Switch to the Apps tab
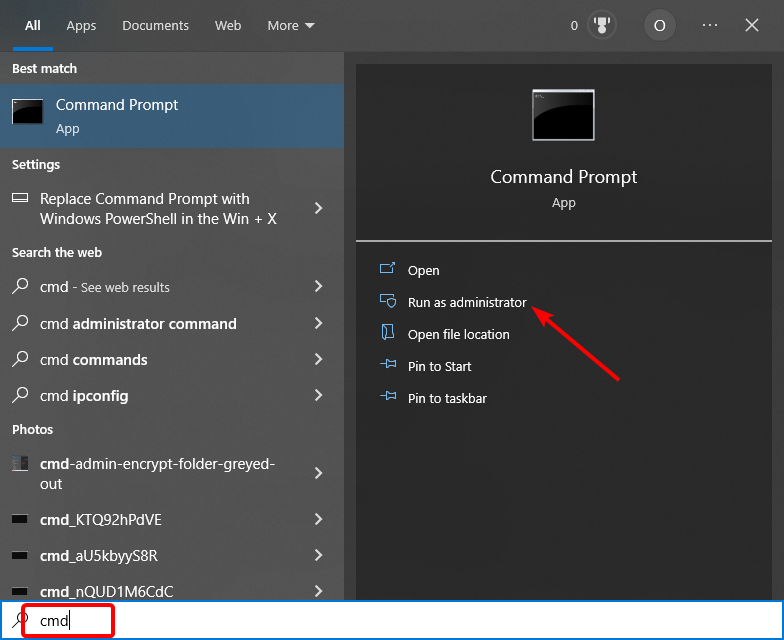This screenshot has height=640, width=784. (x=82, y=26)
